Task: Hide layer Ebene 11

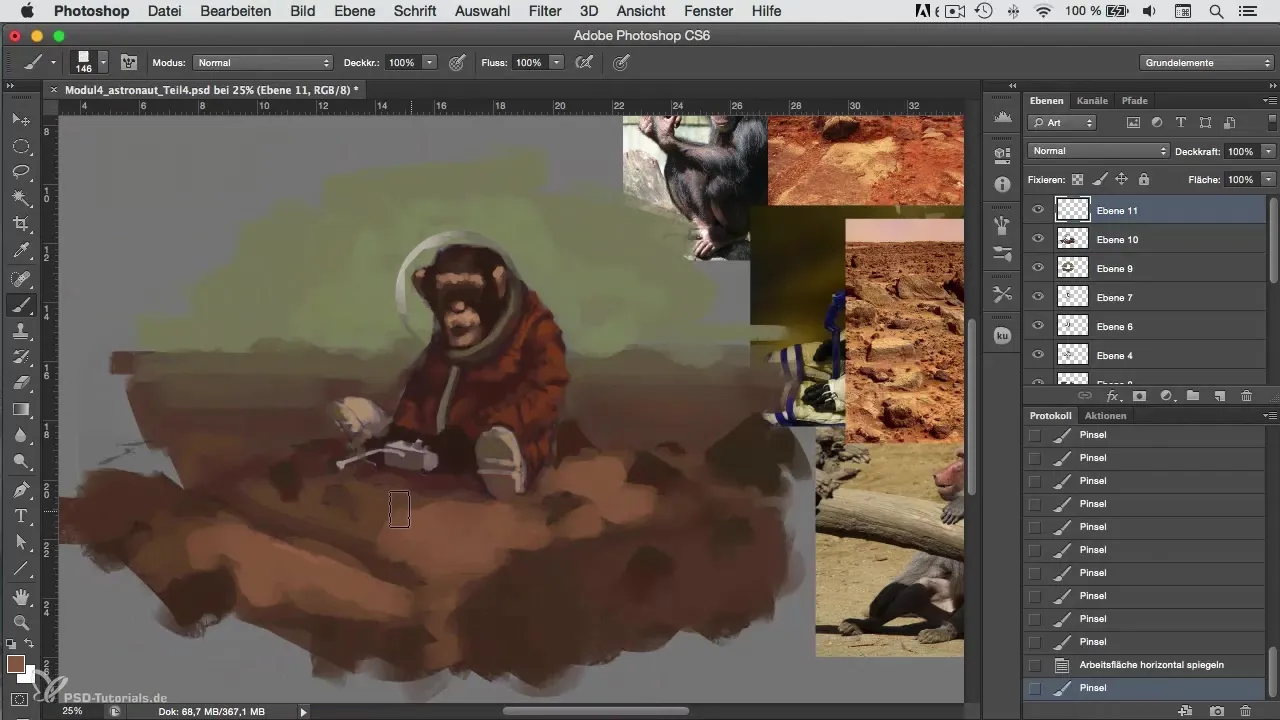Action: point(1038,210)
